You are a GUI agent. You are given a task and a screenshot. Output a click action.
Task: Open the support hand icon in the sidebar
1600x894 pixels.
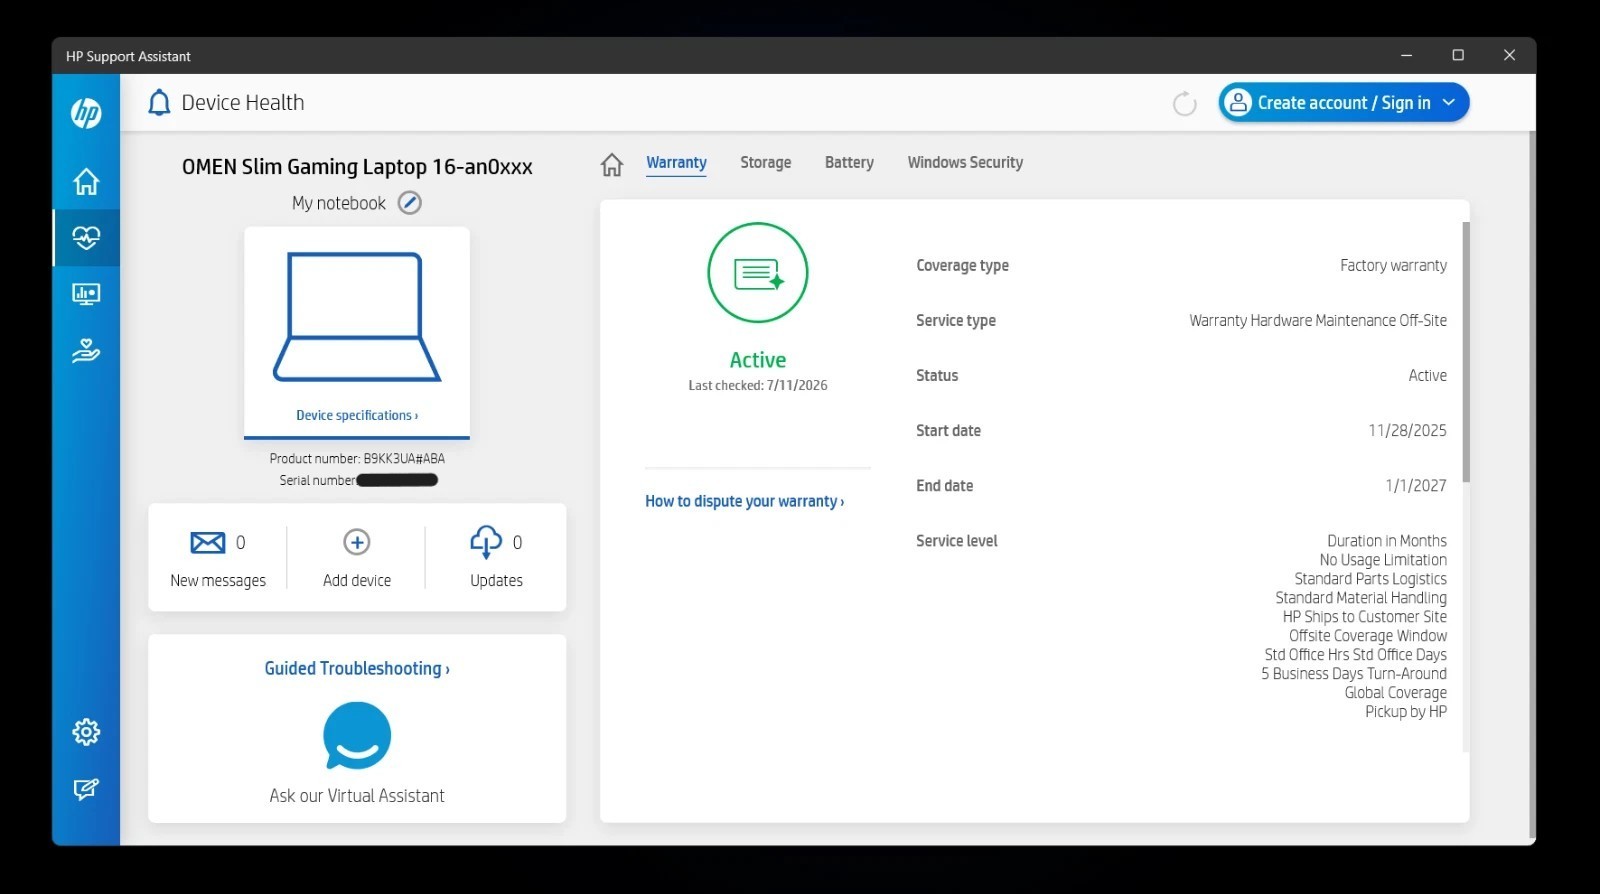[86, 351]
